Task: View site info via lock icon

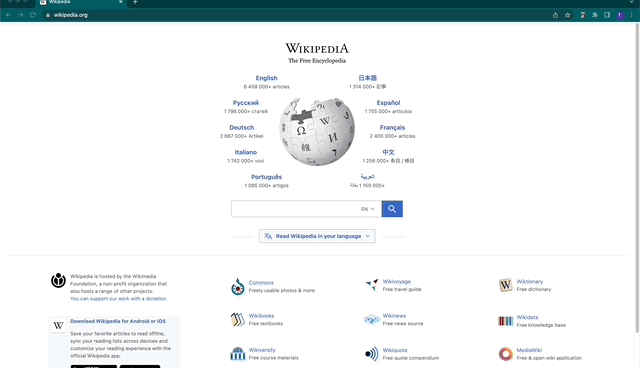Action: 48,15
